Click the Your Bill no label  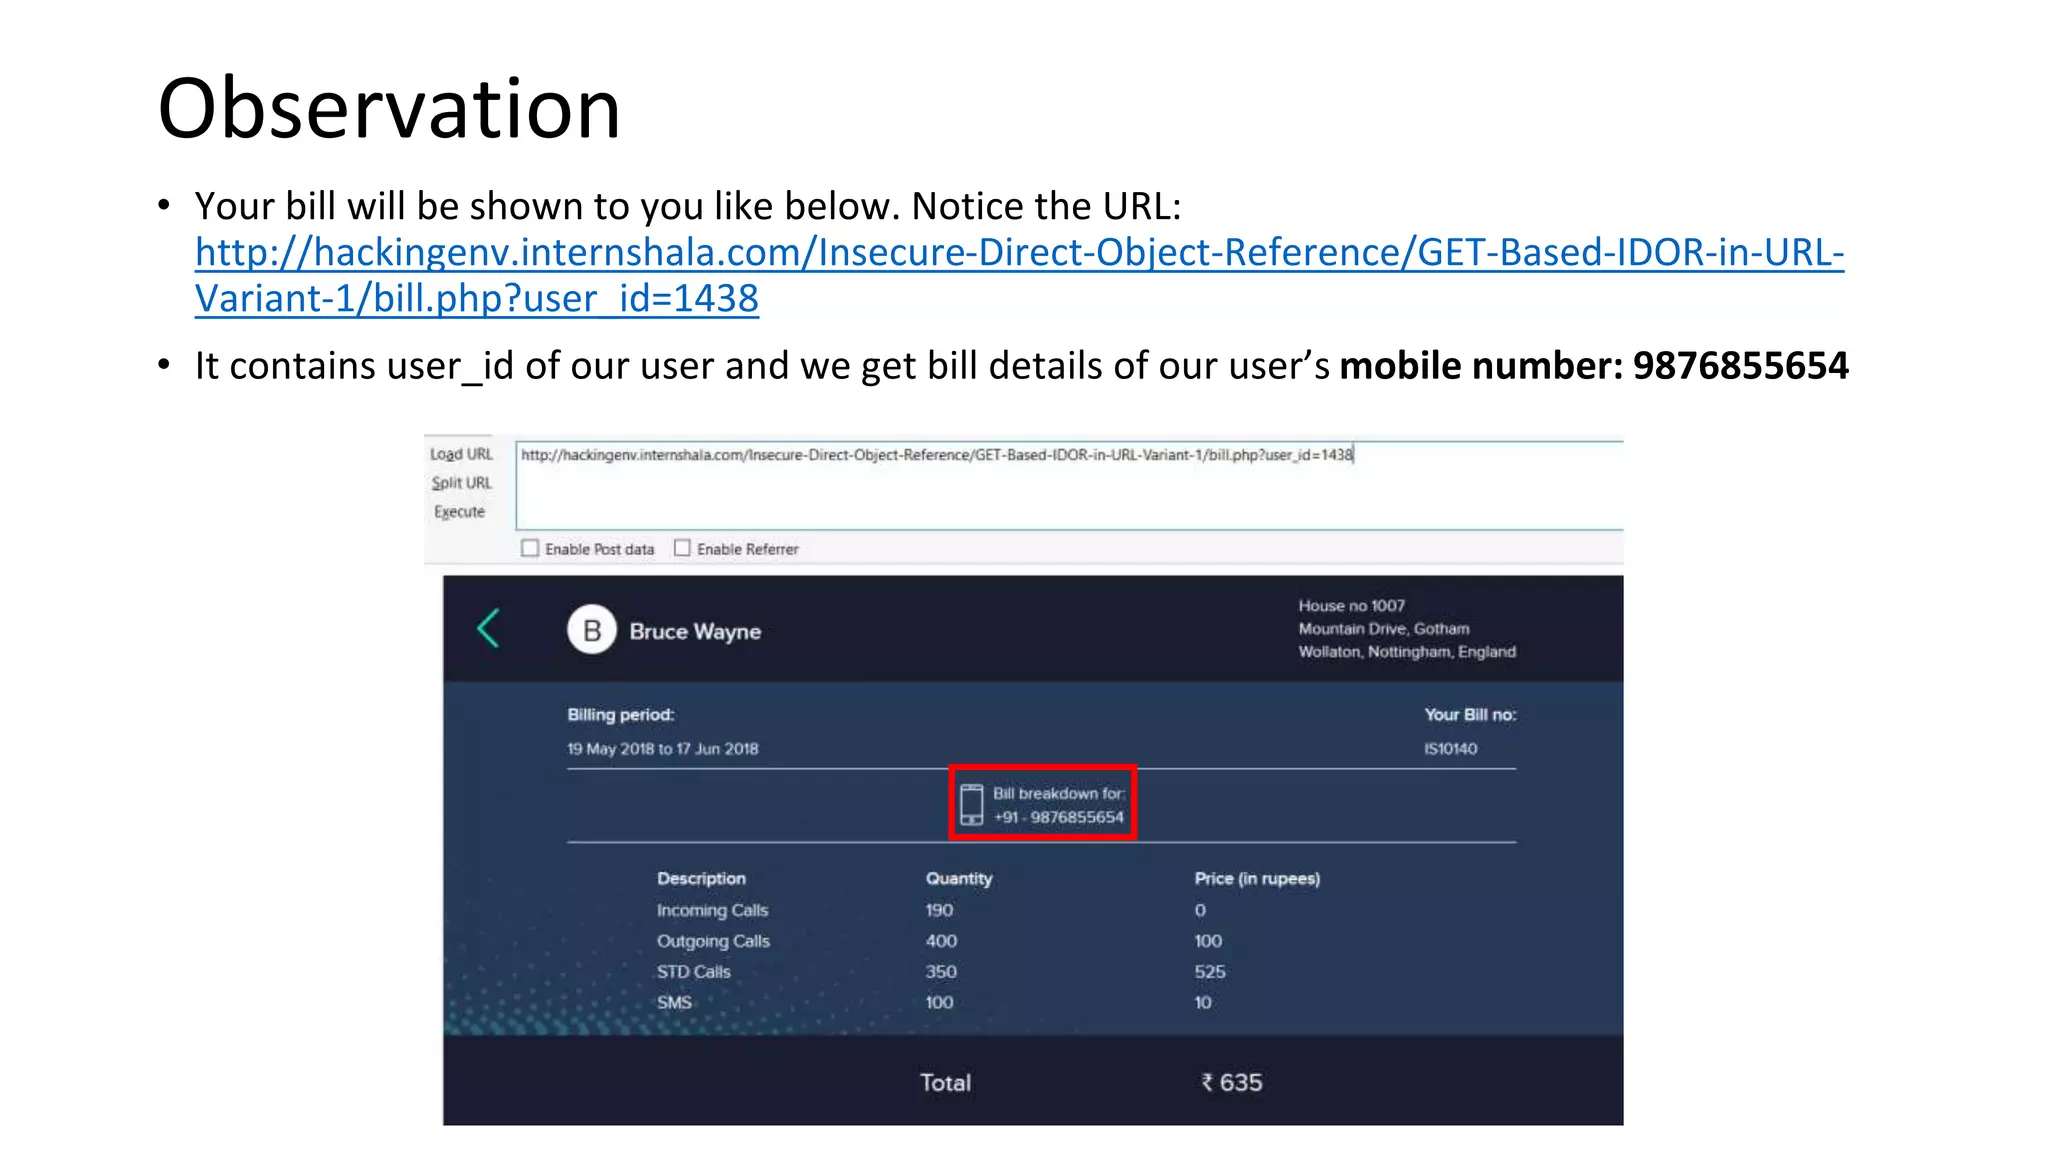(1470, 715)
